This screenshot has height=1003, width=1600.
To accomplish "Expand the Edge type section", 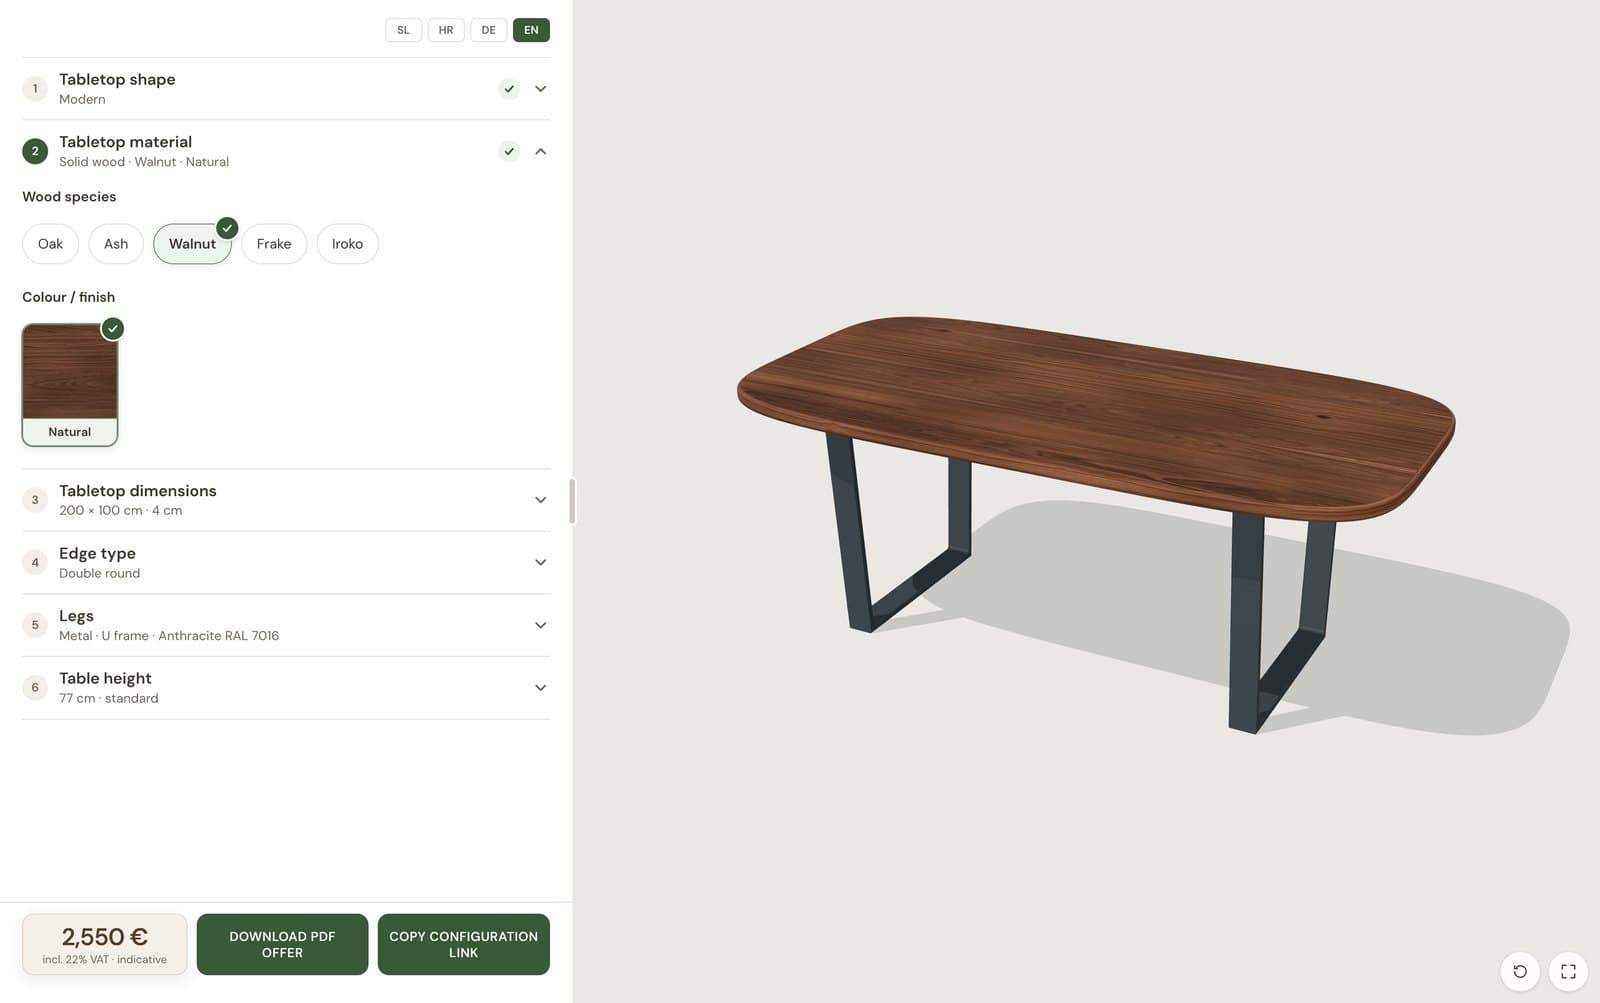I will point(541,563).
